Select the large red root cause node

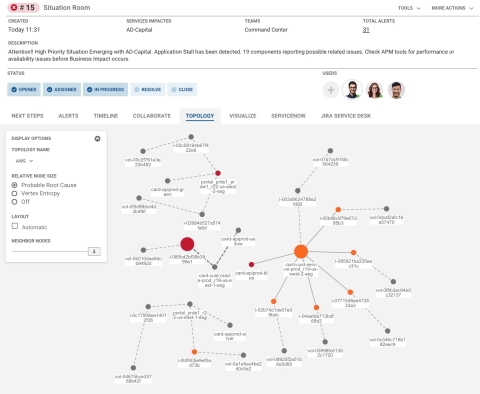pyautogui.click(x=187, y=244)
